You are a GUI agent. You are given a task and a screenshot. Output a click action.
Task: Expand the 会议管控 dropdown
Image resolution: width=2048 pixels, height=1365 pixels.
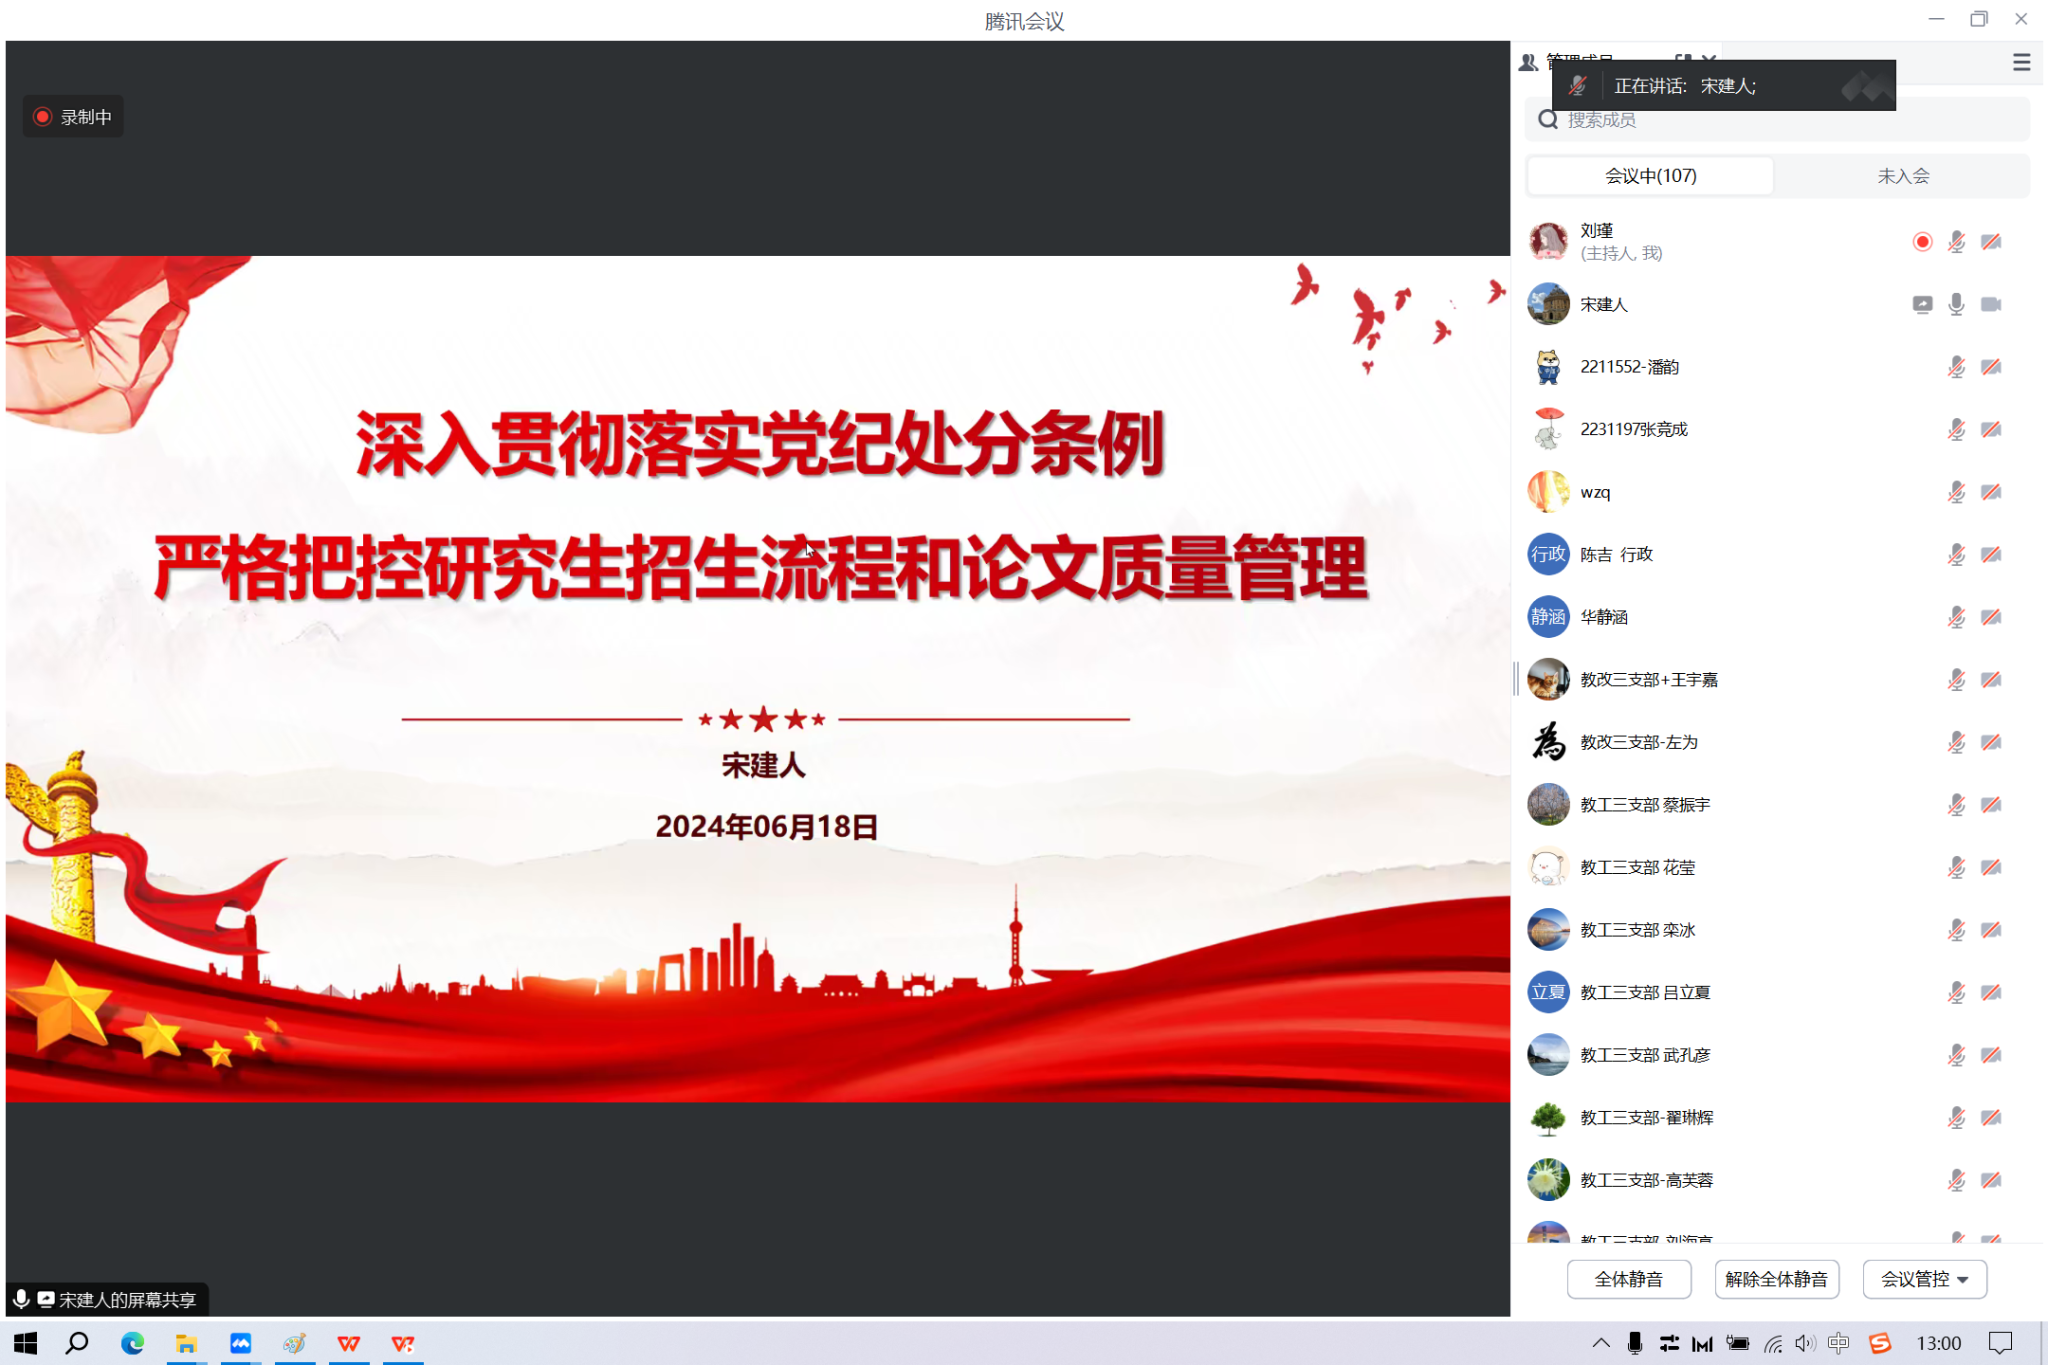(1924, 1279)
